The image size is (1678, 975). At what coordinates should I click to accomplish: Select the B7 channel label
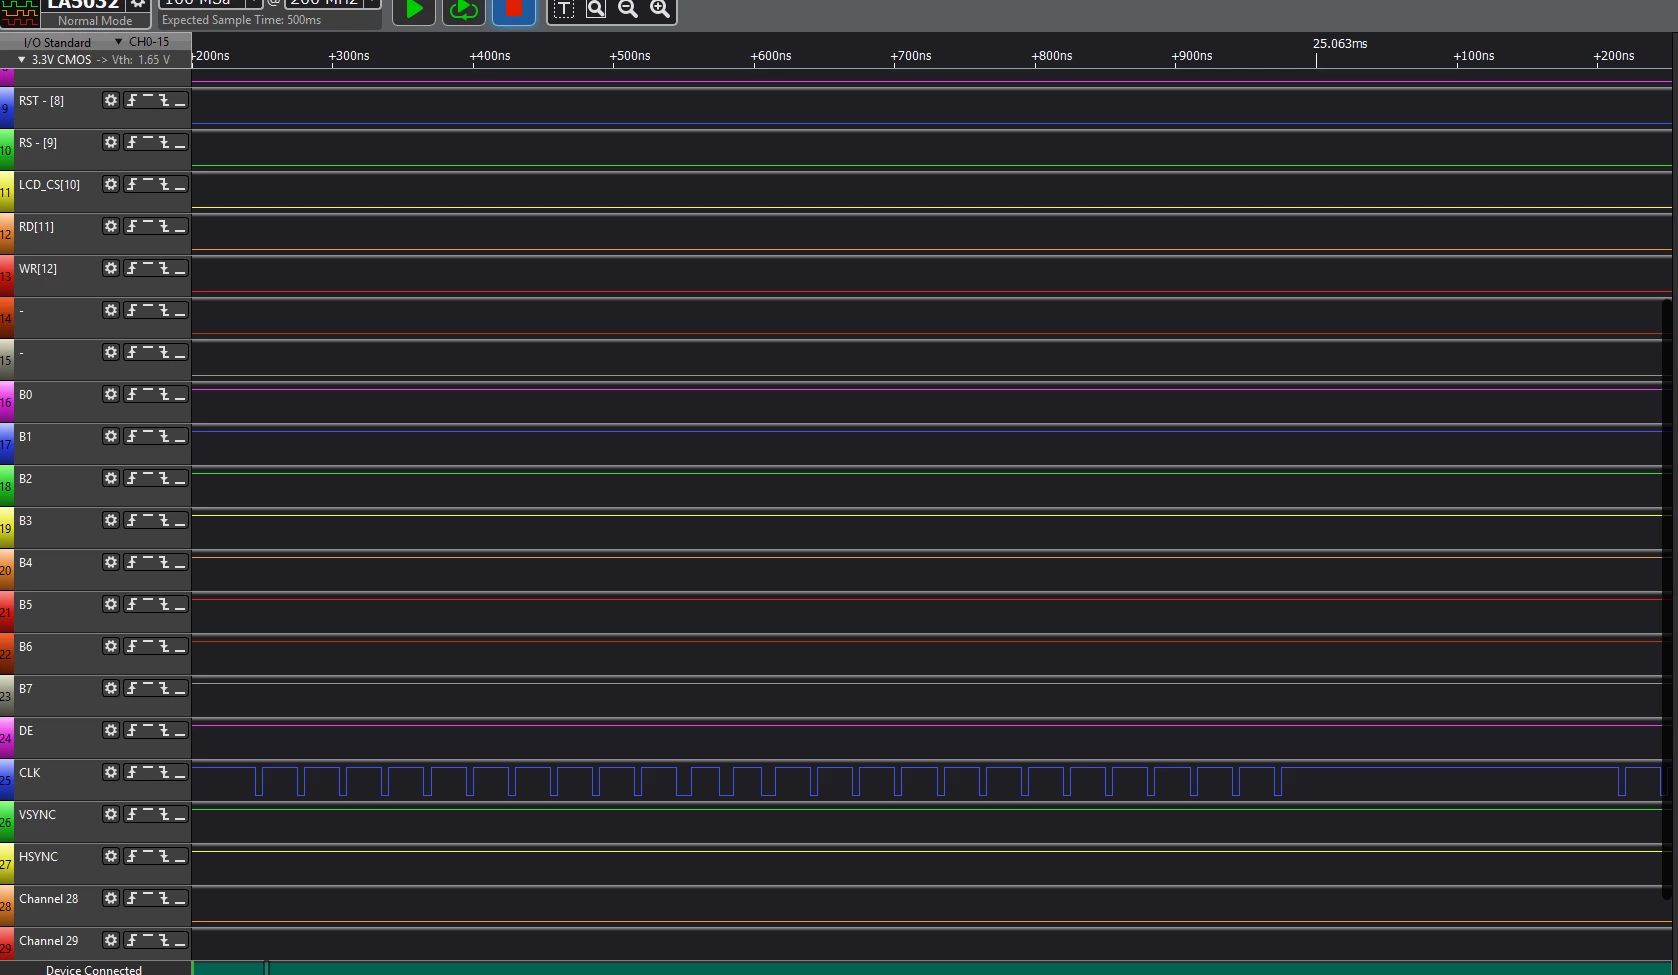pyautogui.click(x=26, y=688)
